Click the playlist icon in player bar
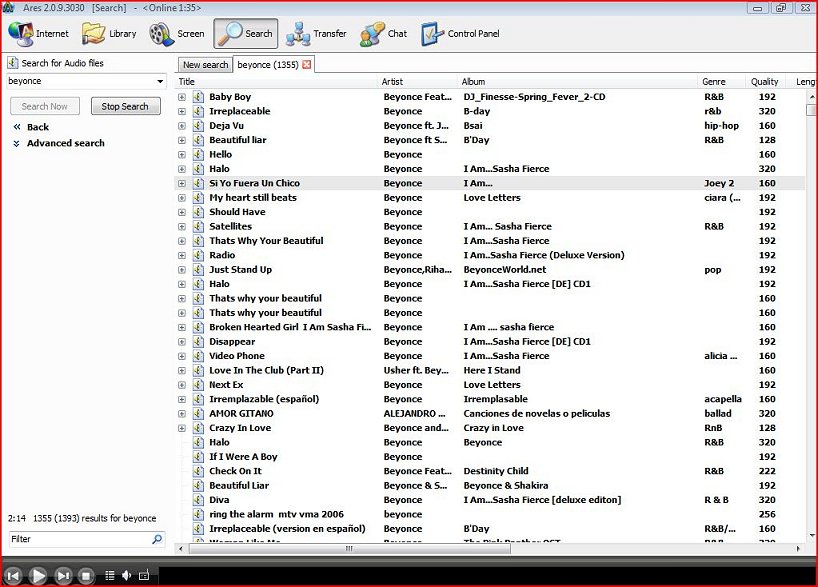 (110, 575)
